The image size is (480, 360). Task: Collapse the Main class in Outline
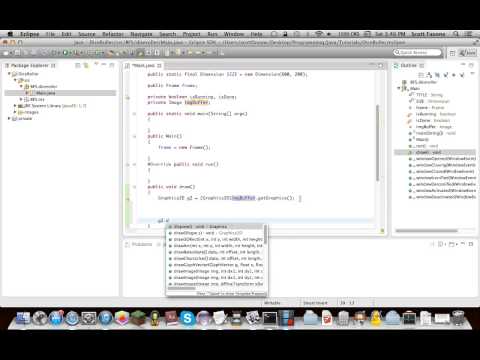pyautogui.click(x=399, y=88)
